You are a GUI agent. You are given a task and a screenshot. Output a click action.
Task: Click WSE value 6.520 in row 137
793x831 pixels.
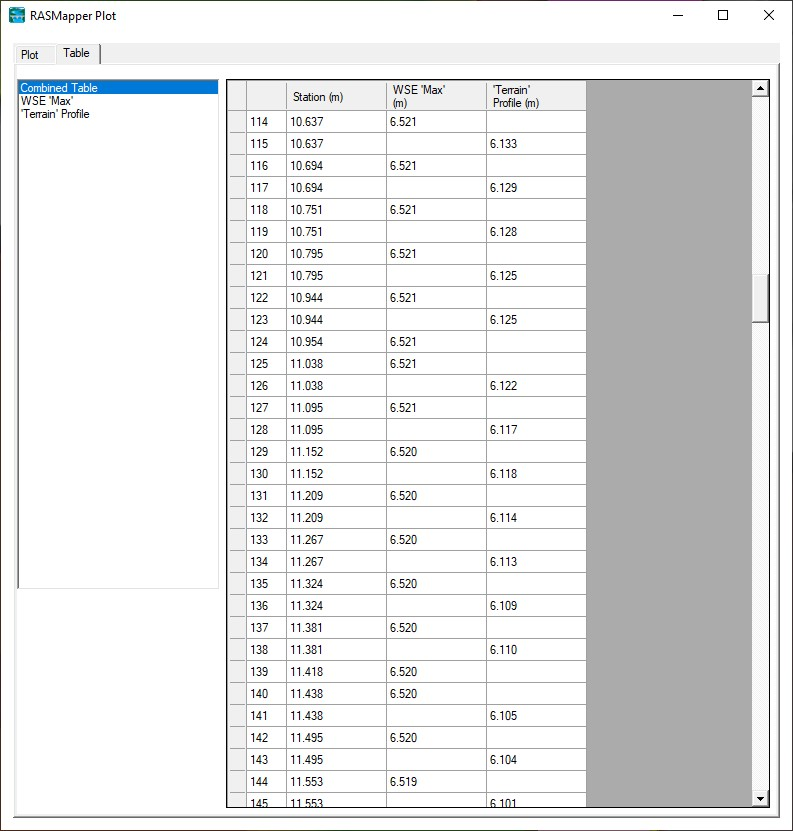pos(436,627)
